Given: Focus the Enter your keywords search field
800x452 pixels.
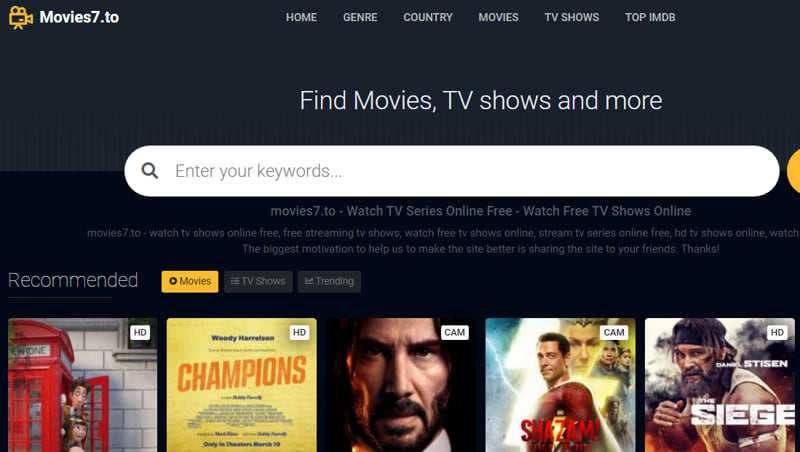Looking at the screenshot, I should pyautogui.click(x=452, y=171).
